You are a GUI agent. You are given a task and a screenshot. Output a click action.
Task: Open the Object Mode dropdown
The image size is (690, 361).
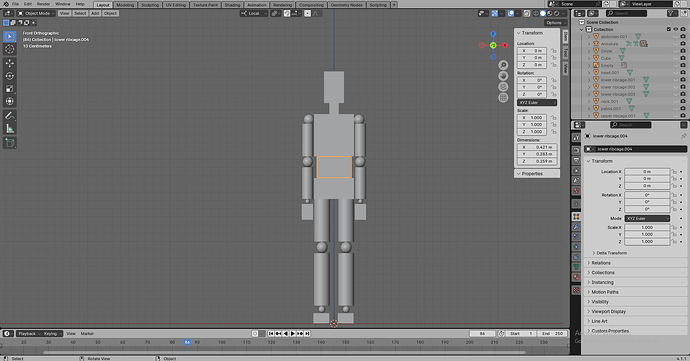coord(36,13)
